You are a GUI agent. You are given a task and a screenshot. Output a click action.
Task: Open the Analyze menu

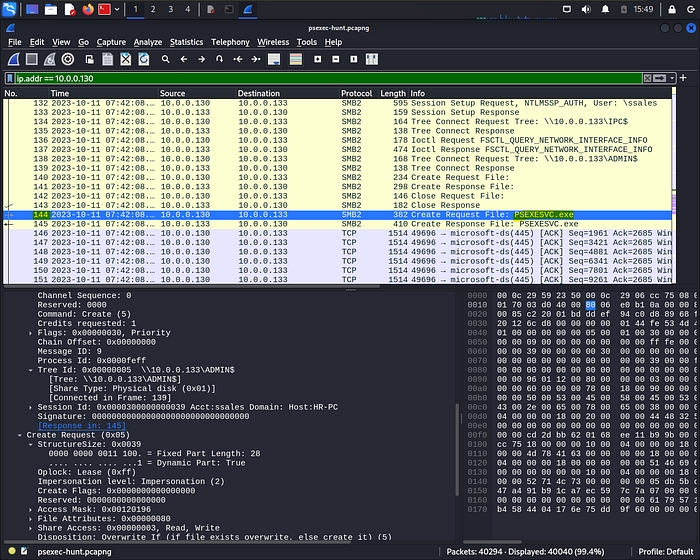[x=148, y=42]
